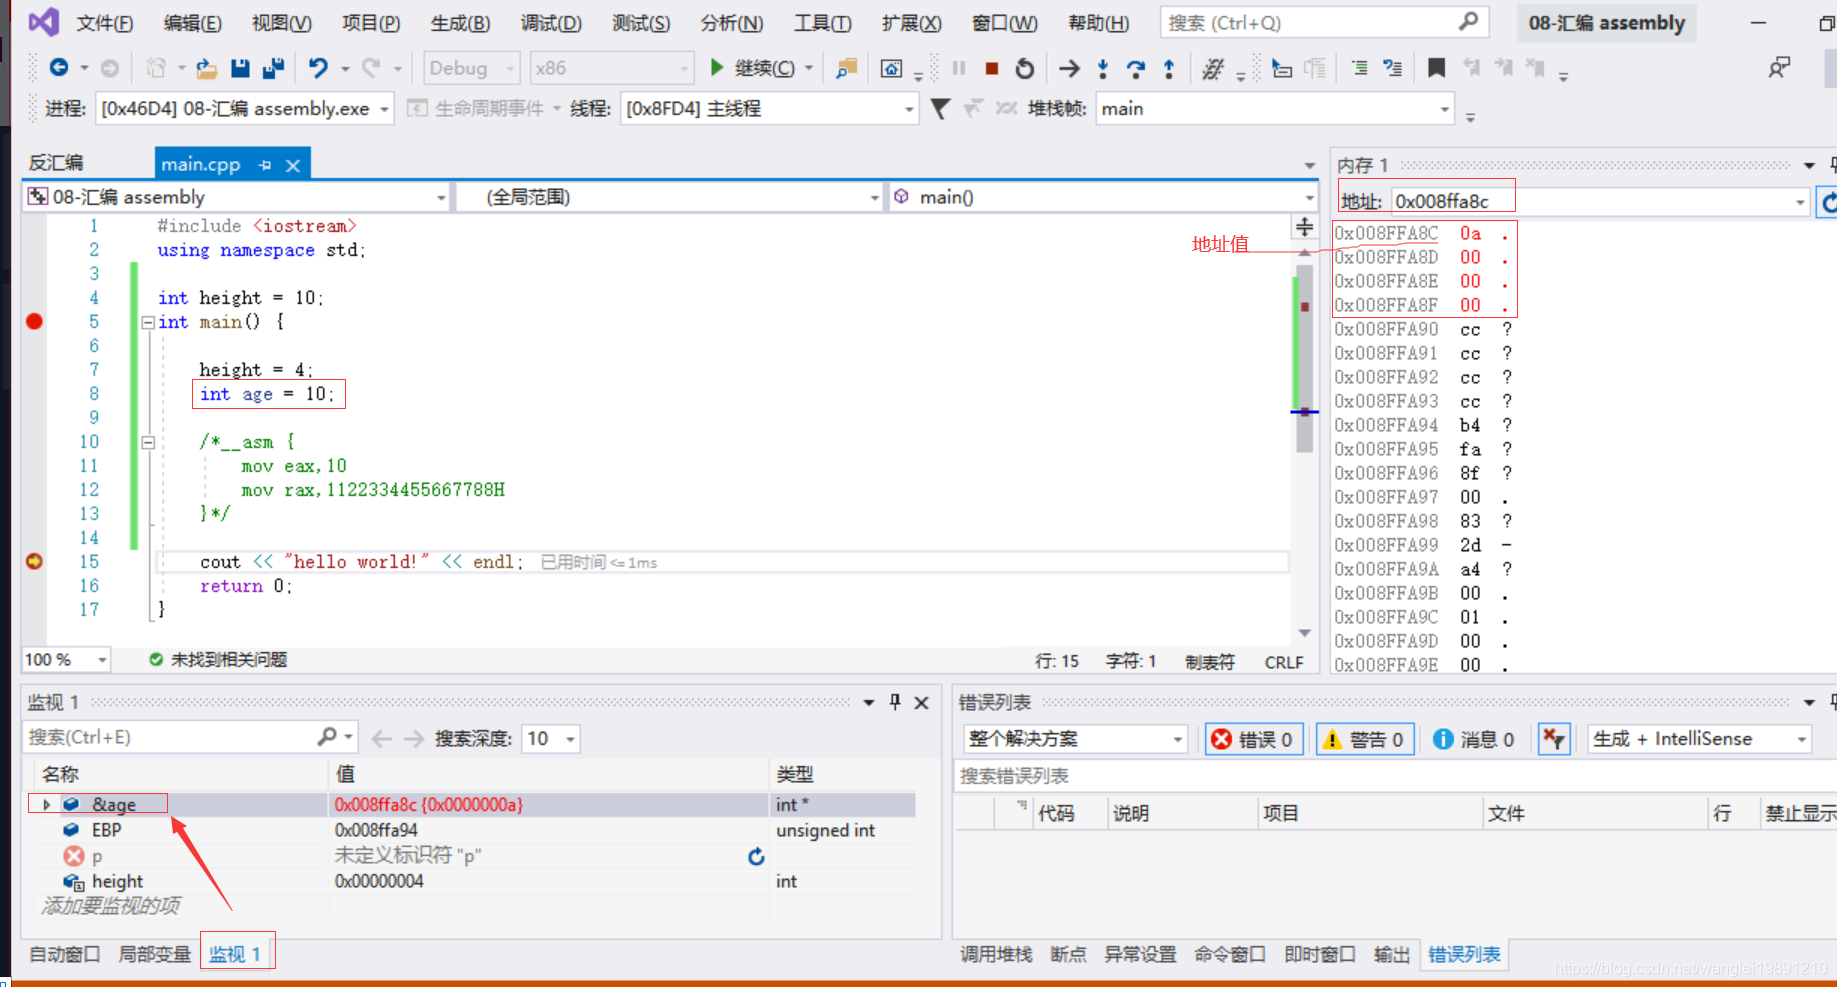The height and width of the screenshot is (987, 1837).
Task: Switch to the 调用堆栈 tab
Action: (996, 954)
